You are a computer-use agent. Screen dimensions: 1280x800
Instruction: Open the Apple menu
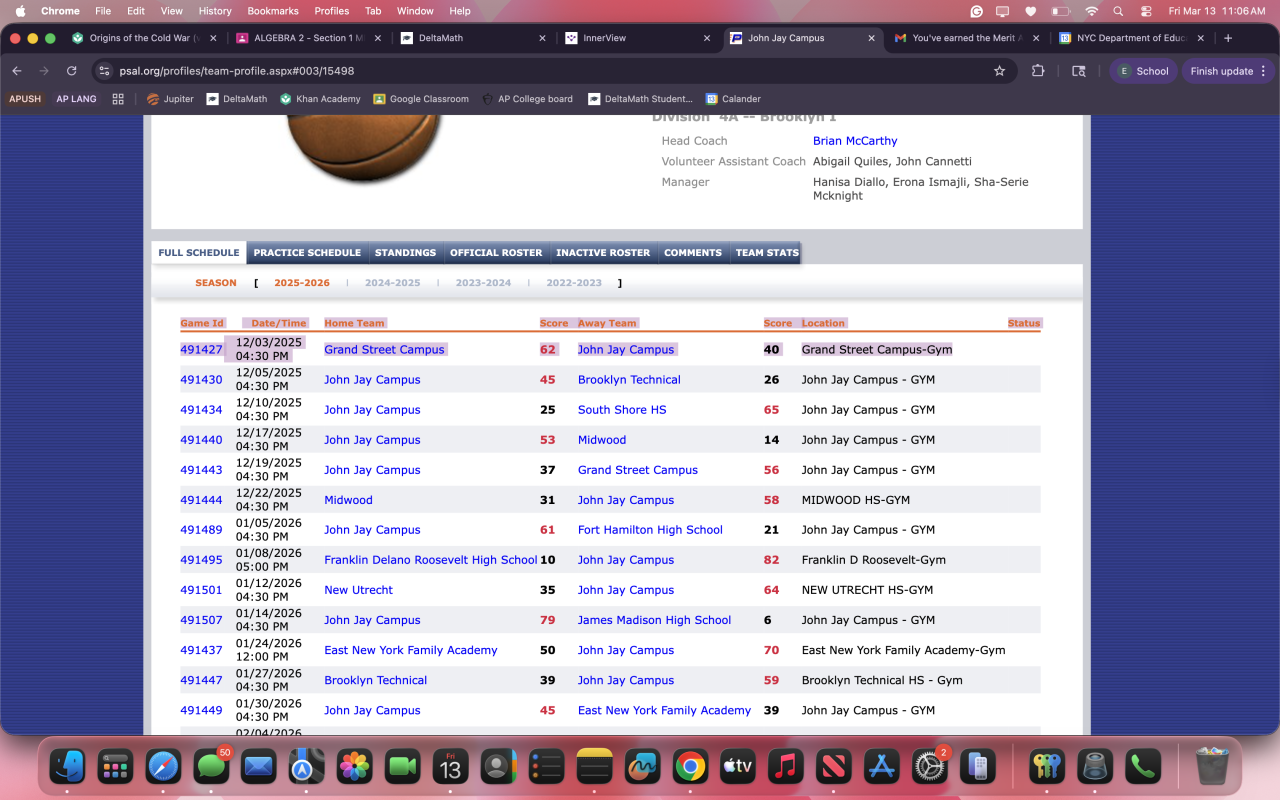[20, 11]
